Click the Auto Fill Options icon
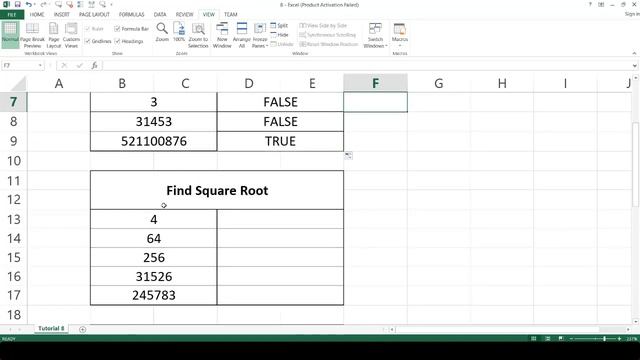The image size is (640, 360). pos(348,156)
